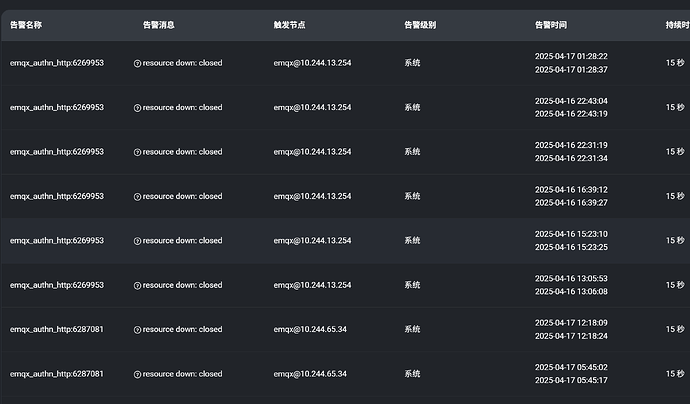This screenshot has height=404, width=690.
Task: Select alarm name emqx_authn_http:6287081 in the 12:18:09 row
Action: click(57, 330)
